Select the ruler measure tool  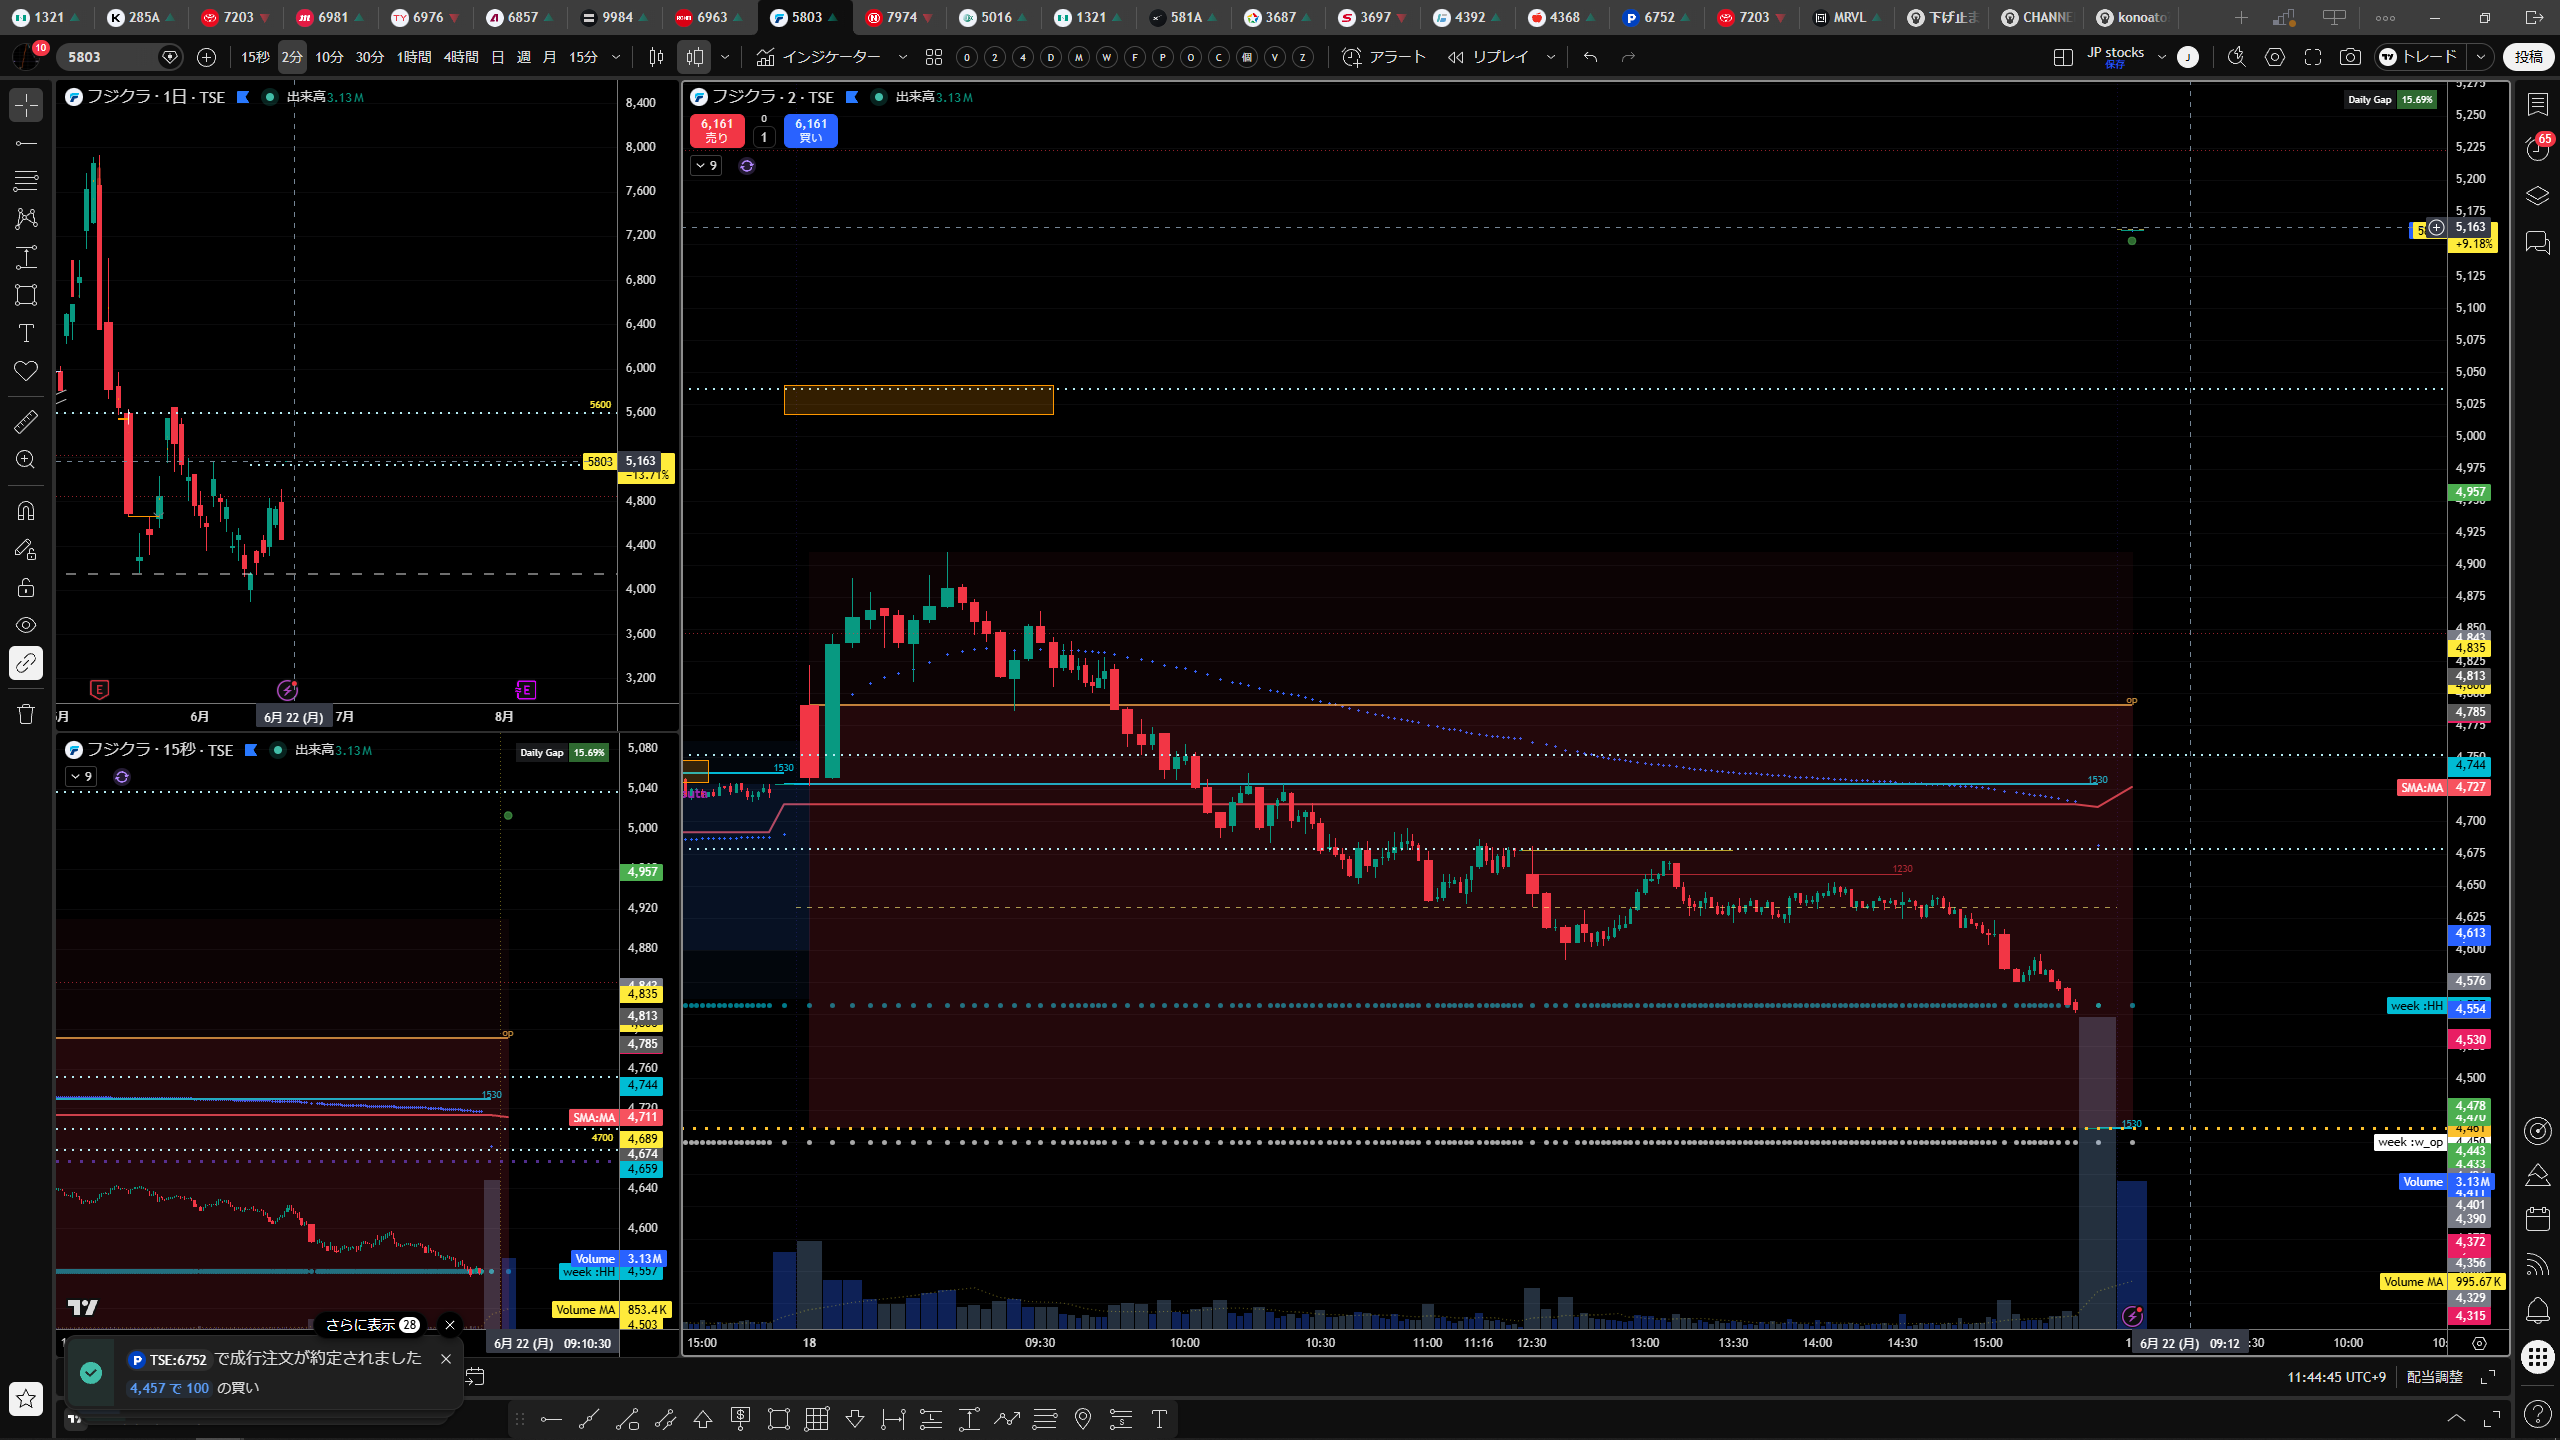point(26,422)
